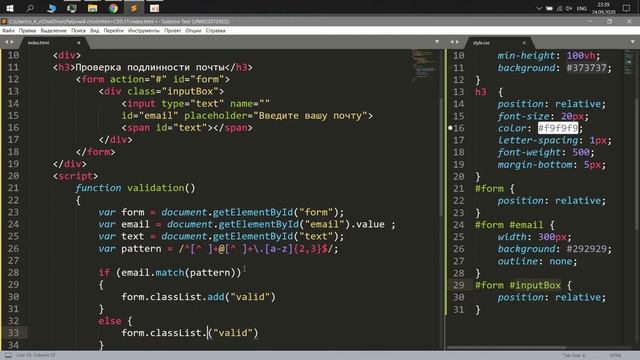The height and width of the screenshot is (360, 640).
Task: Click the muted volume tray icon
Action: 569,8
